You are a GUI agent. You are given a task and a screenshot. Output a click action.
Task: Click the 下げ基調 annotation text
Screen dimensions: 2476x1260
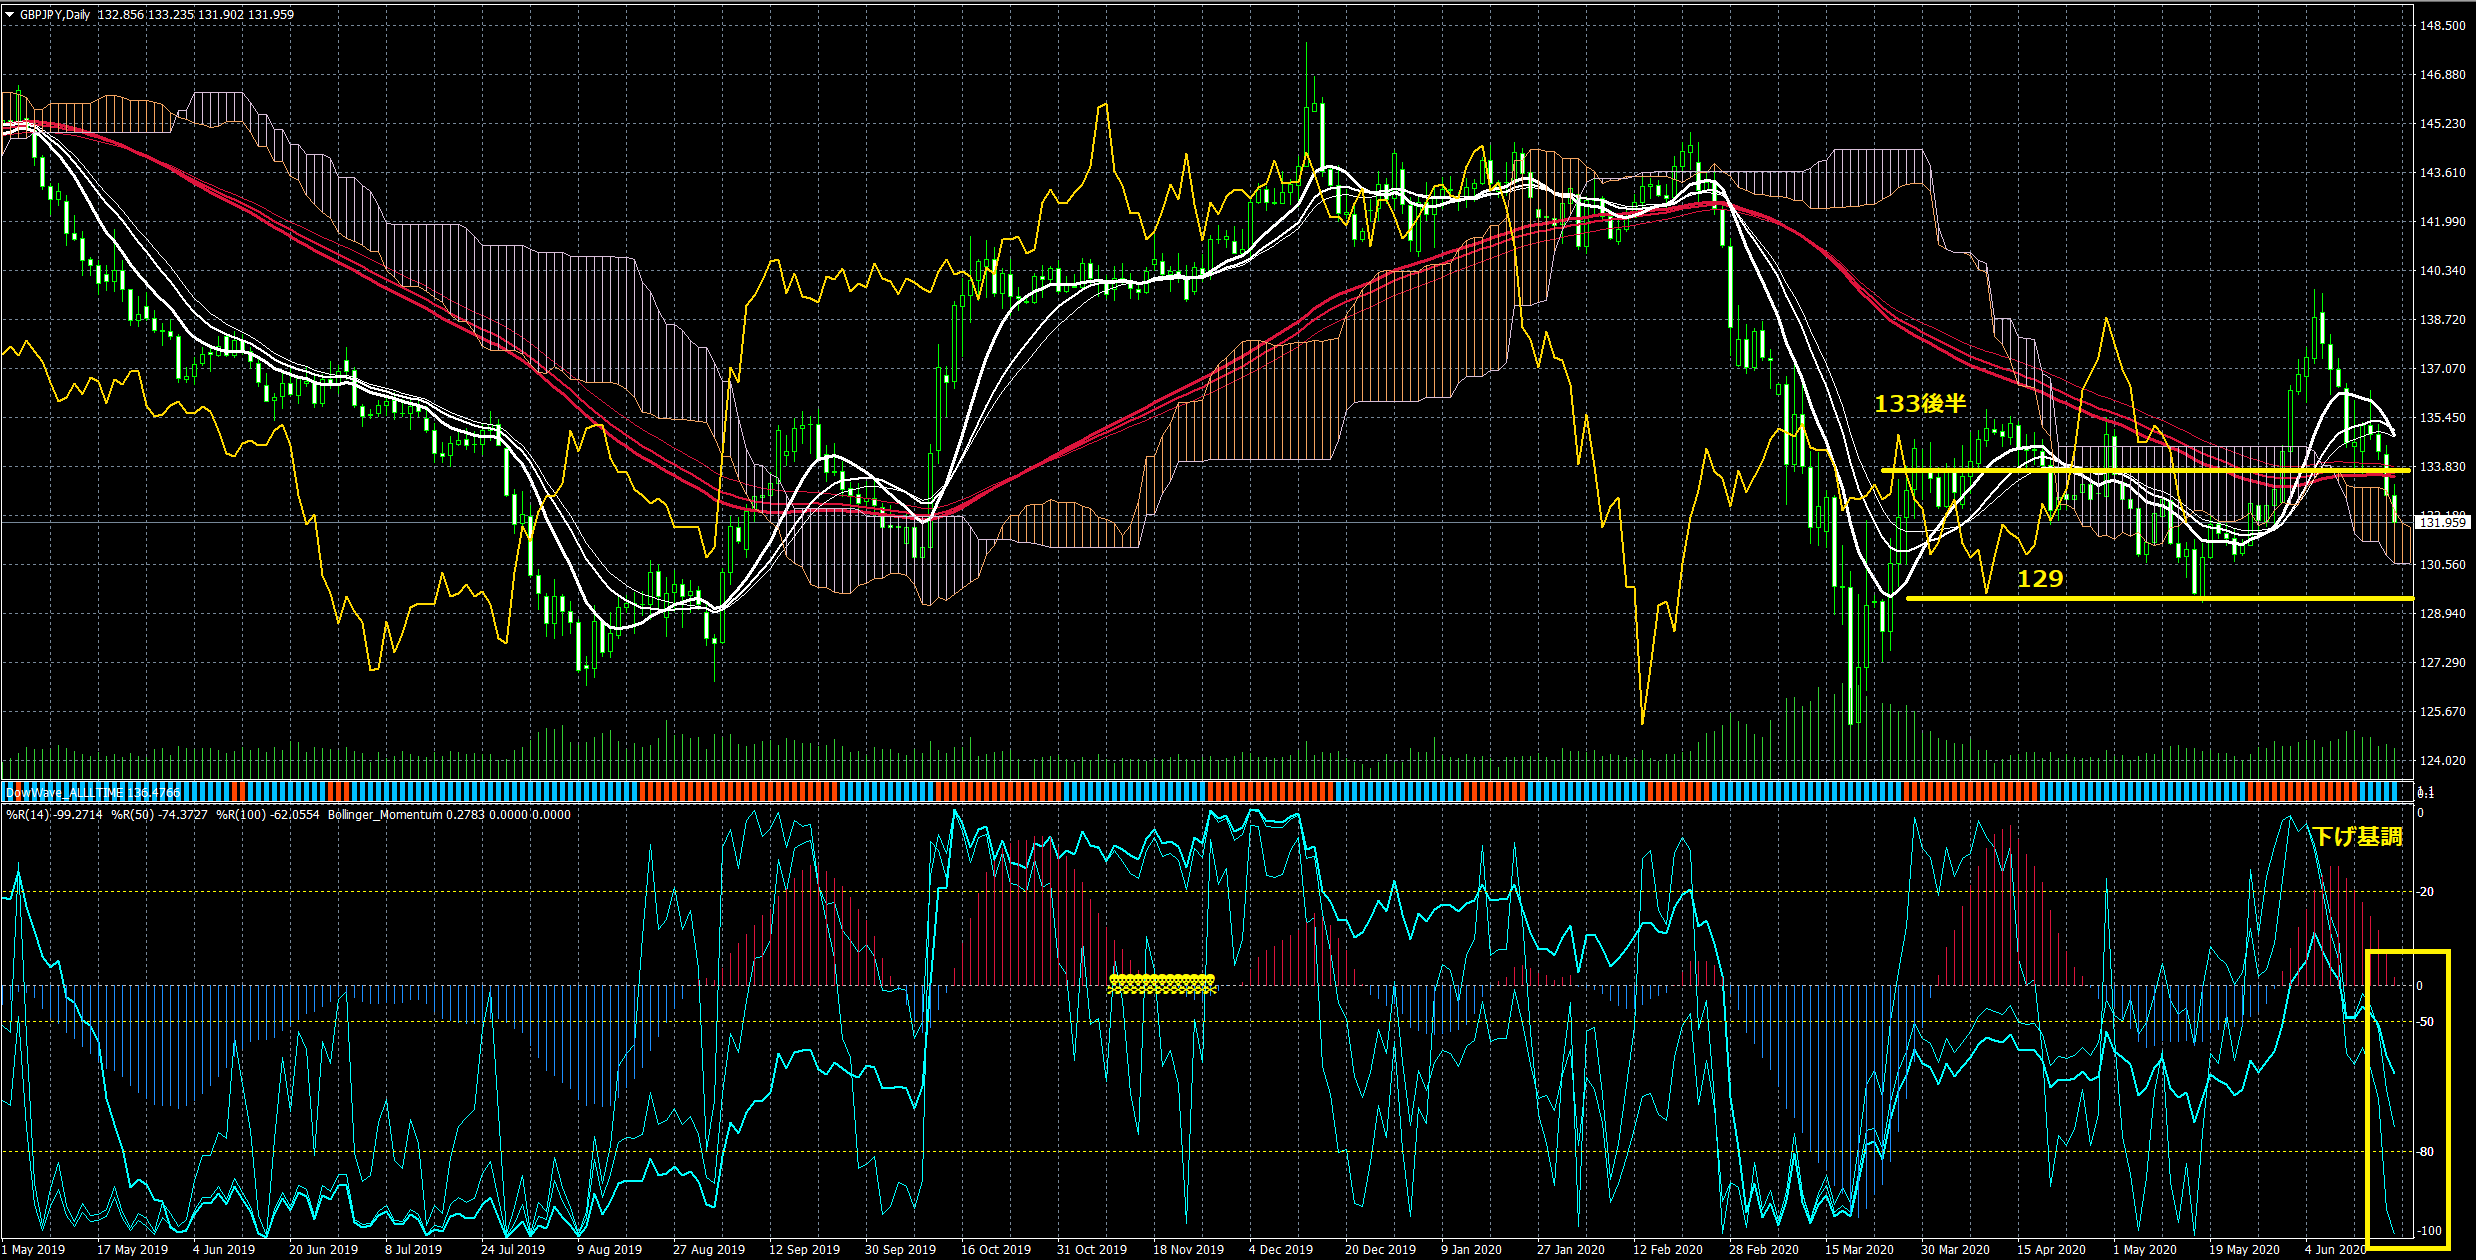click(2357, 837)
